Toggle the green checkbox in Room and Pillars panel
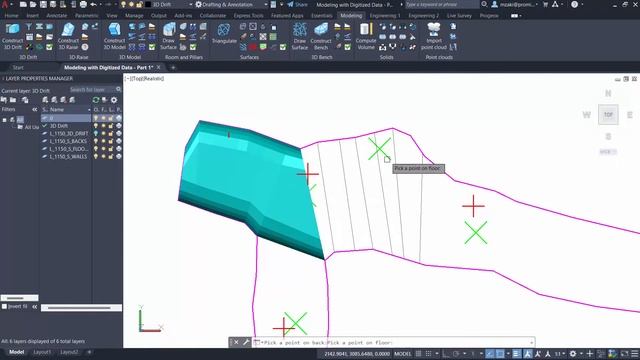Image resolution: width=640 pixels, height=360 pixels. point(193,47)
